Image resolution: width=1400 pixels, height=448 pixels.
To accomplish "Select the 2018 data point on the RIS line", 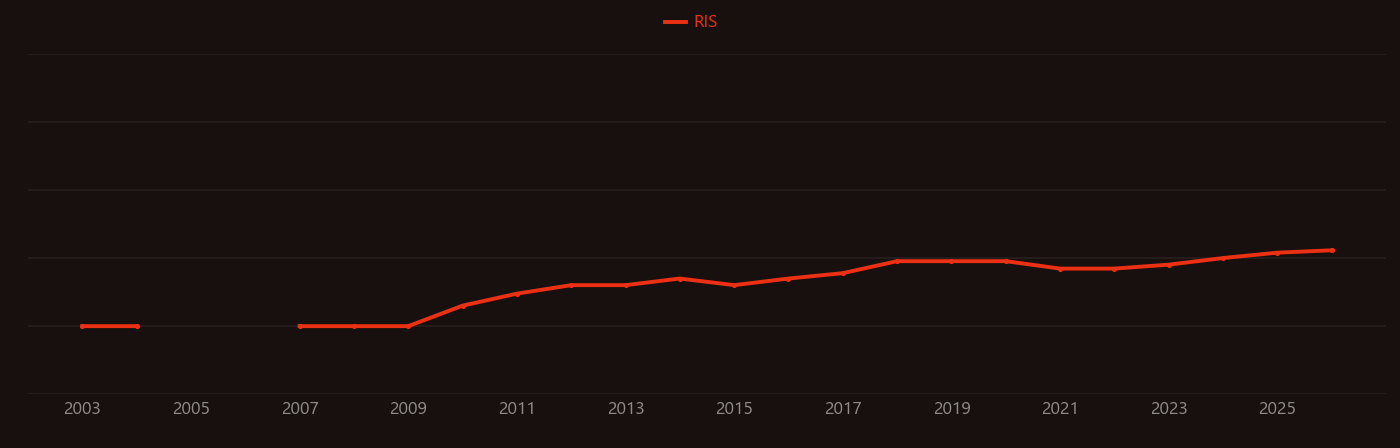I will 897,261.
